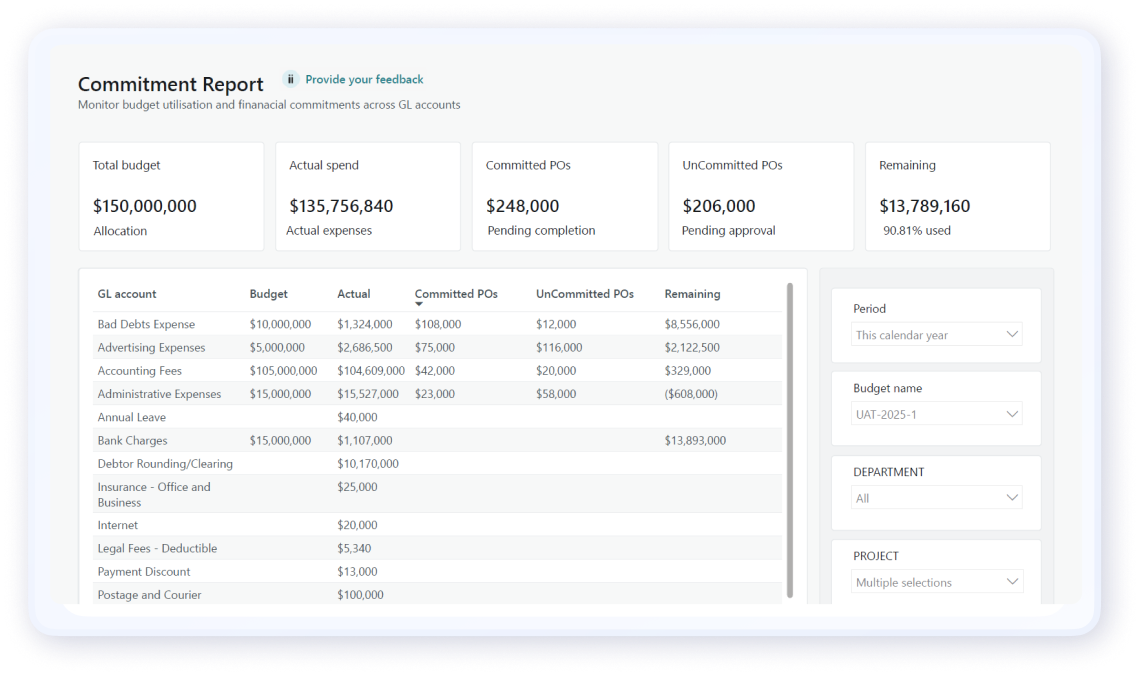Open the Provide your feedback link
Screen dimensions: 1141x676
tap(364, 80)
